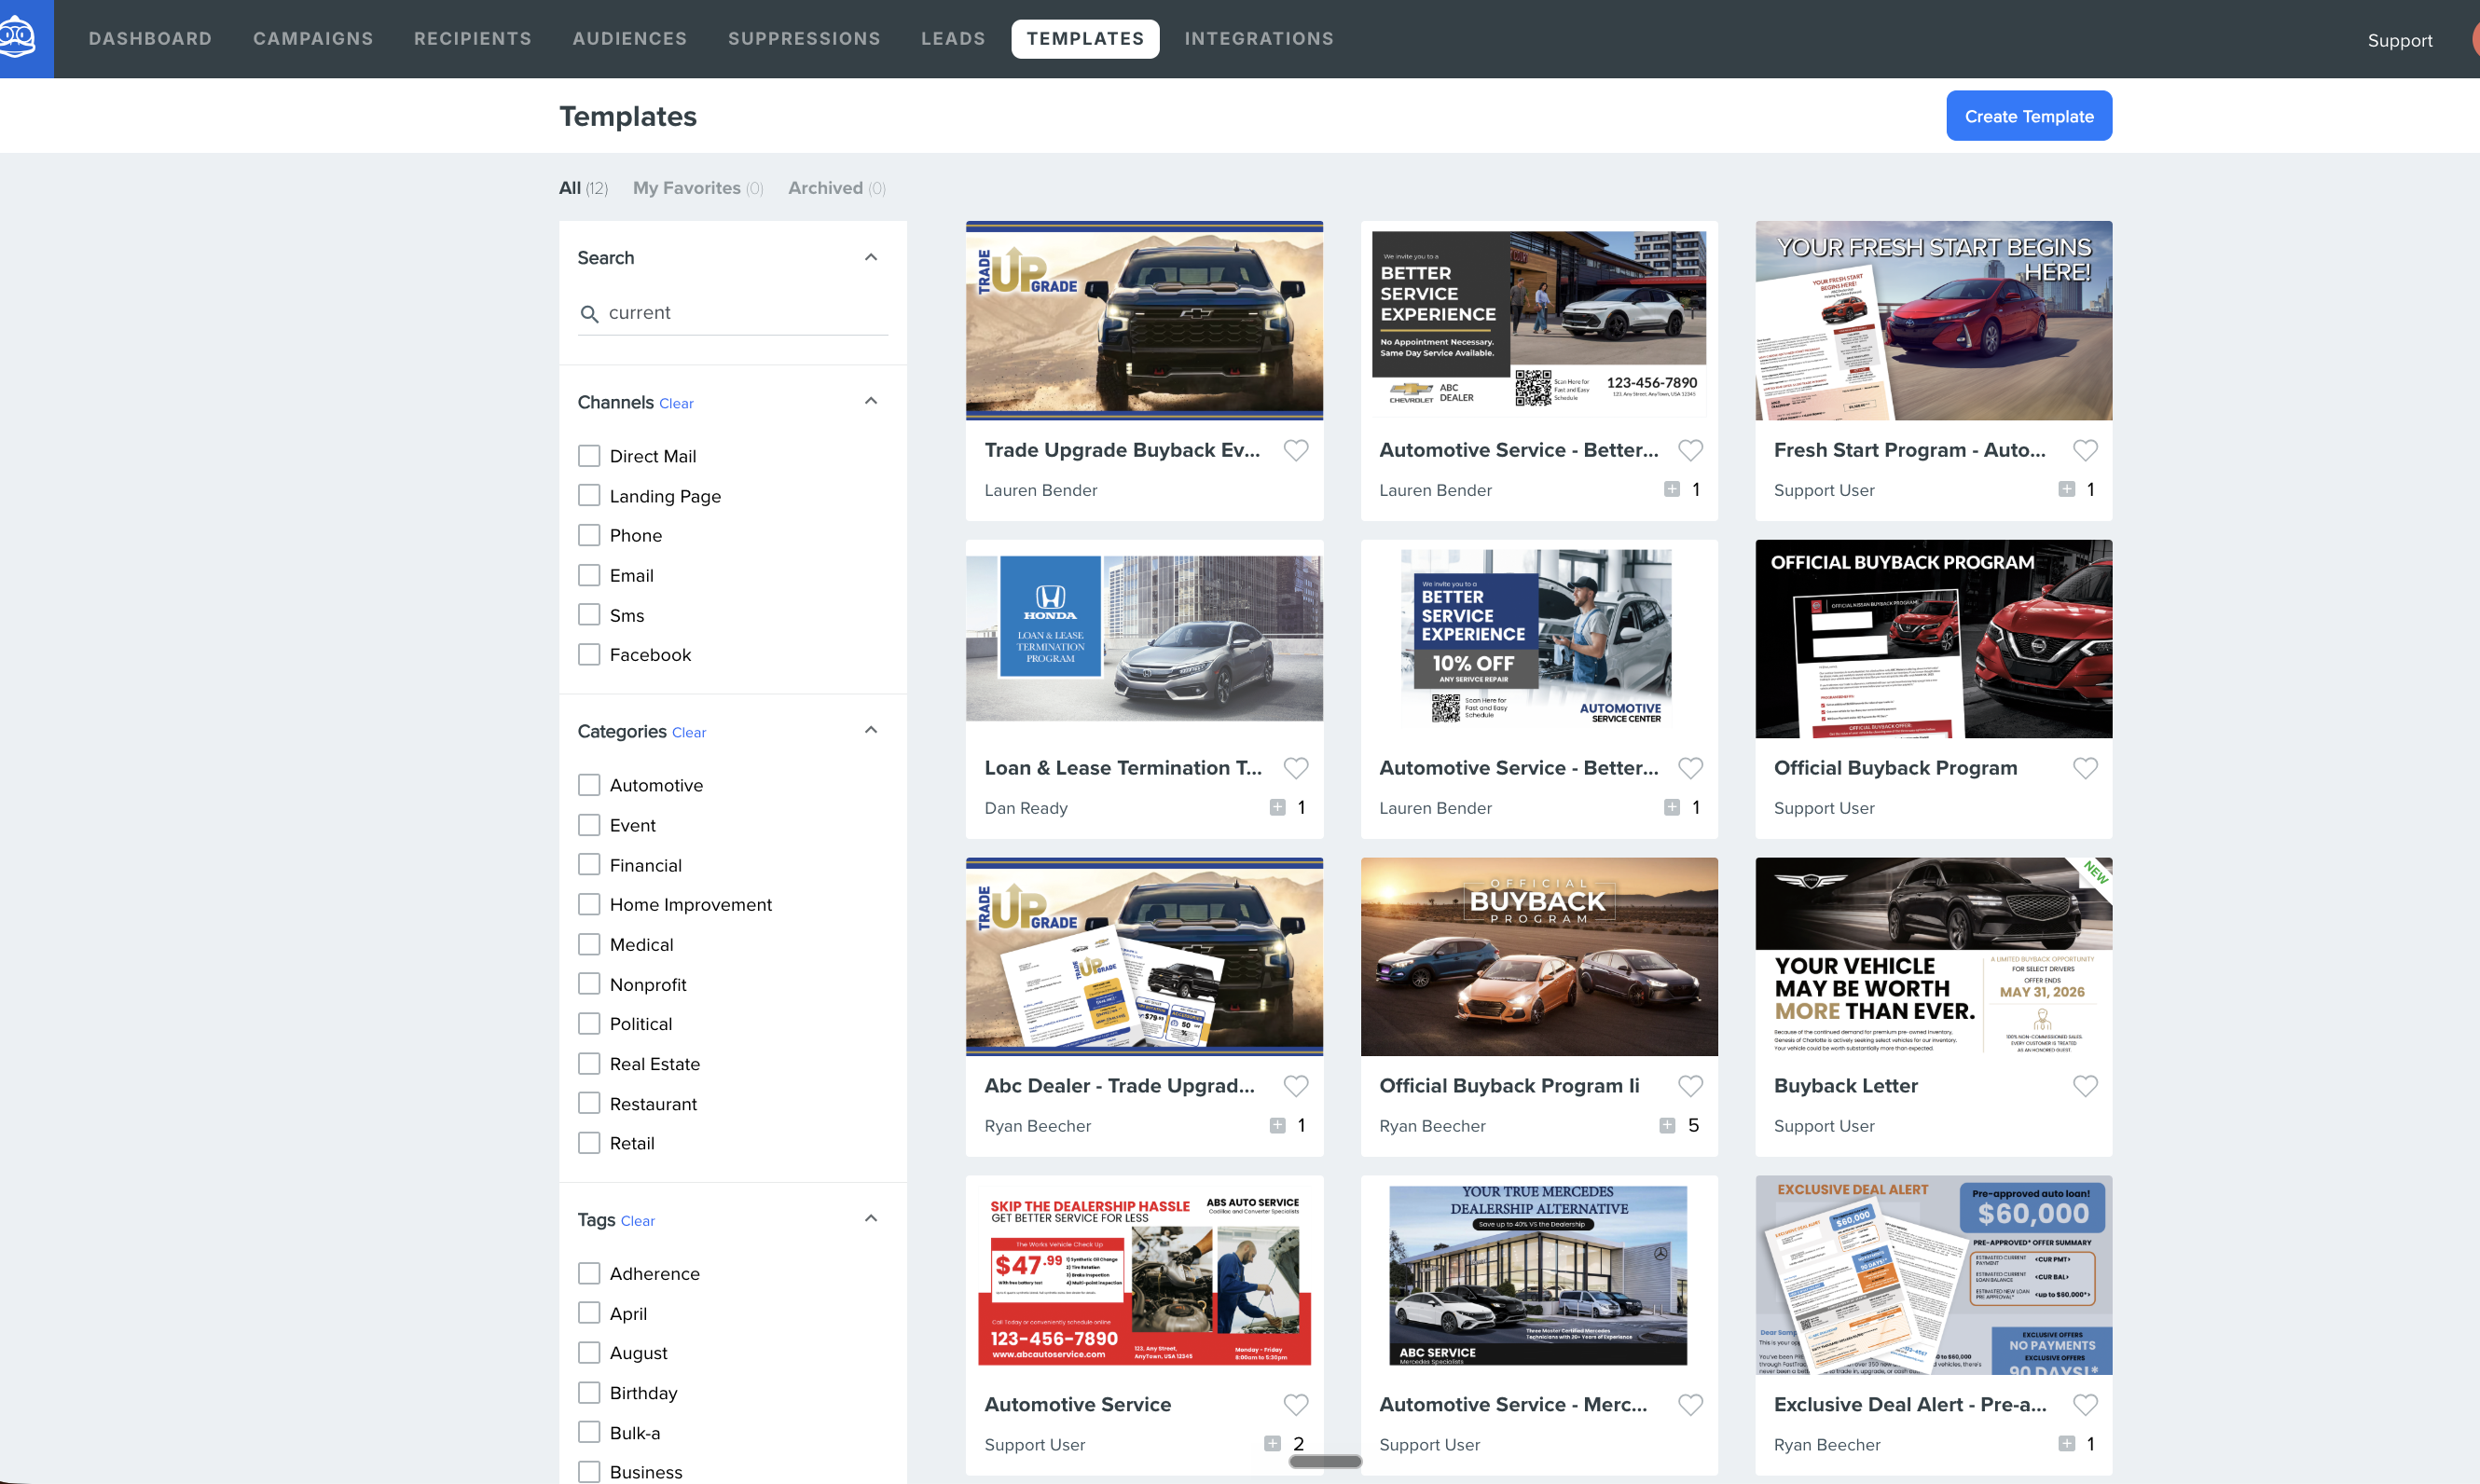
Task: Clear the Channels filters
Action: 676,403
